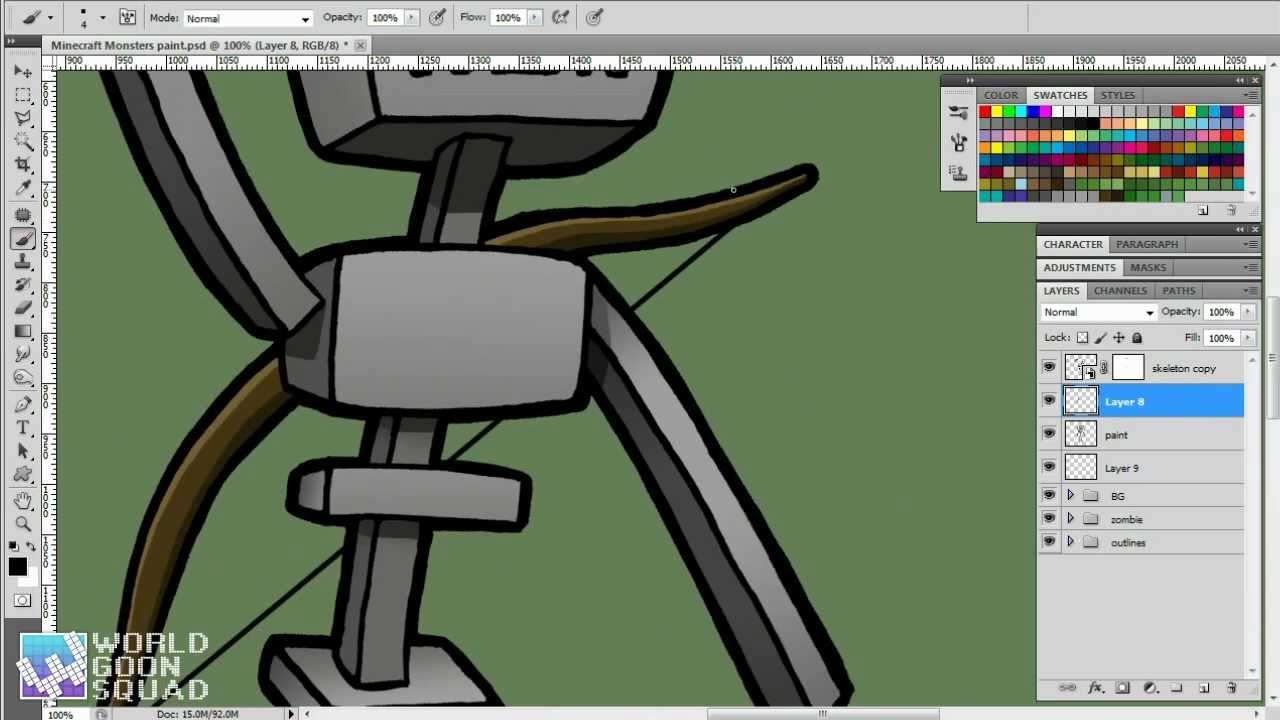Screen dimensions: 1280x720
Task: Pick the Eyedropper tool
Action: pos(24,188)
